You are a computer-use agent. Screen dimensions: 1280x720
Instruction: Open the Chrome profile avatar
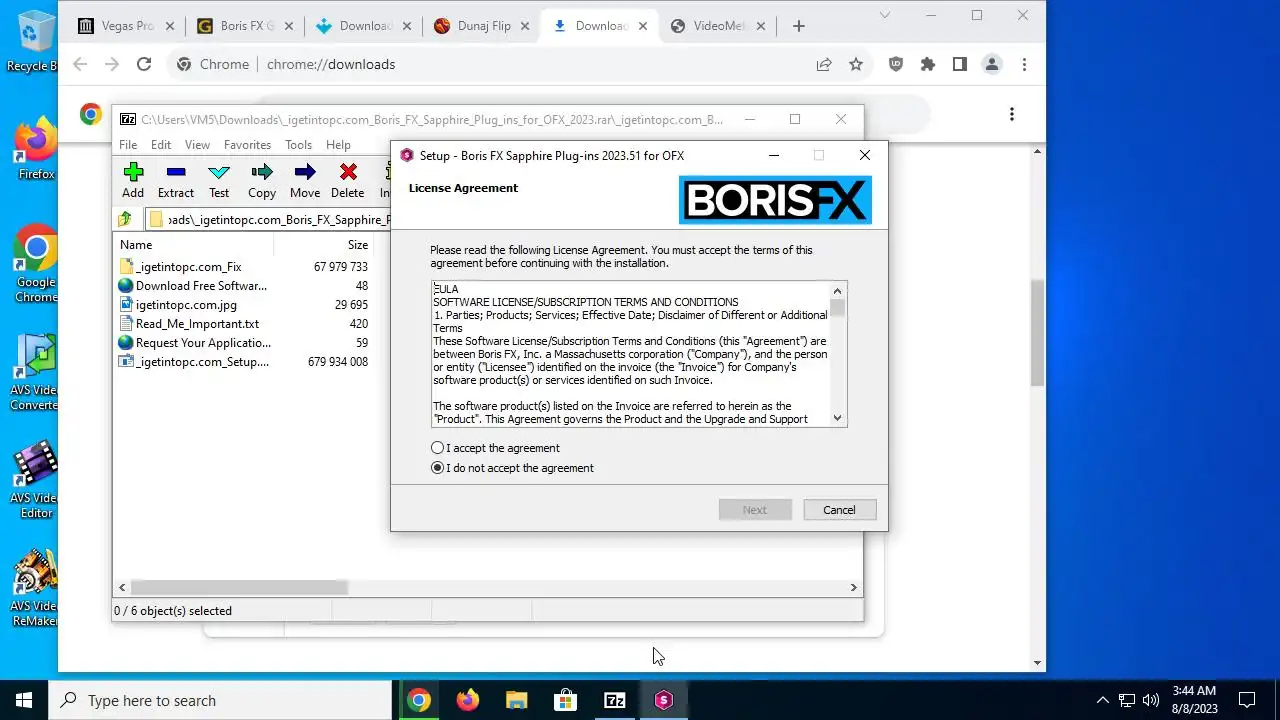pos(992,64)
